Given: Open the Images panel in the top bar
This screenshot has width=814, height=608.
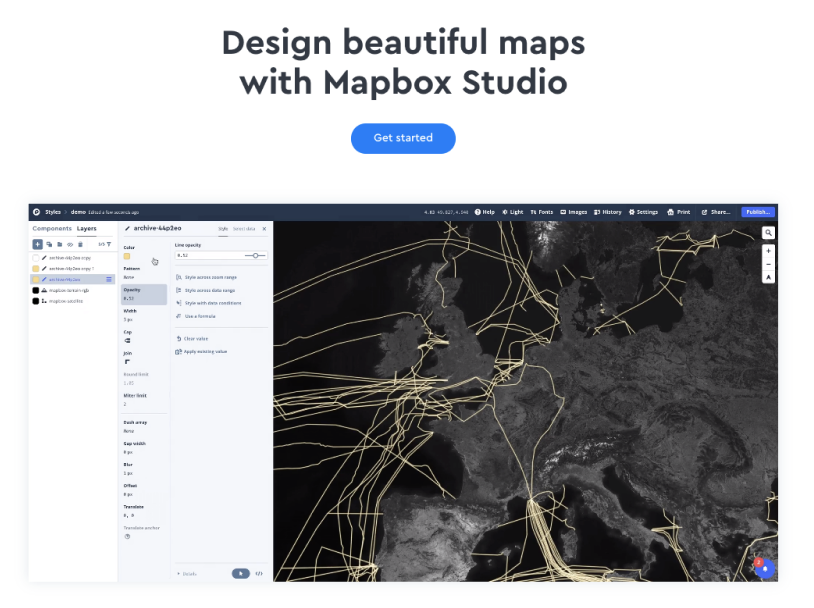Looking at the screenshot, I should (x=575, y=212).
